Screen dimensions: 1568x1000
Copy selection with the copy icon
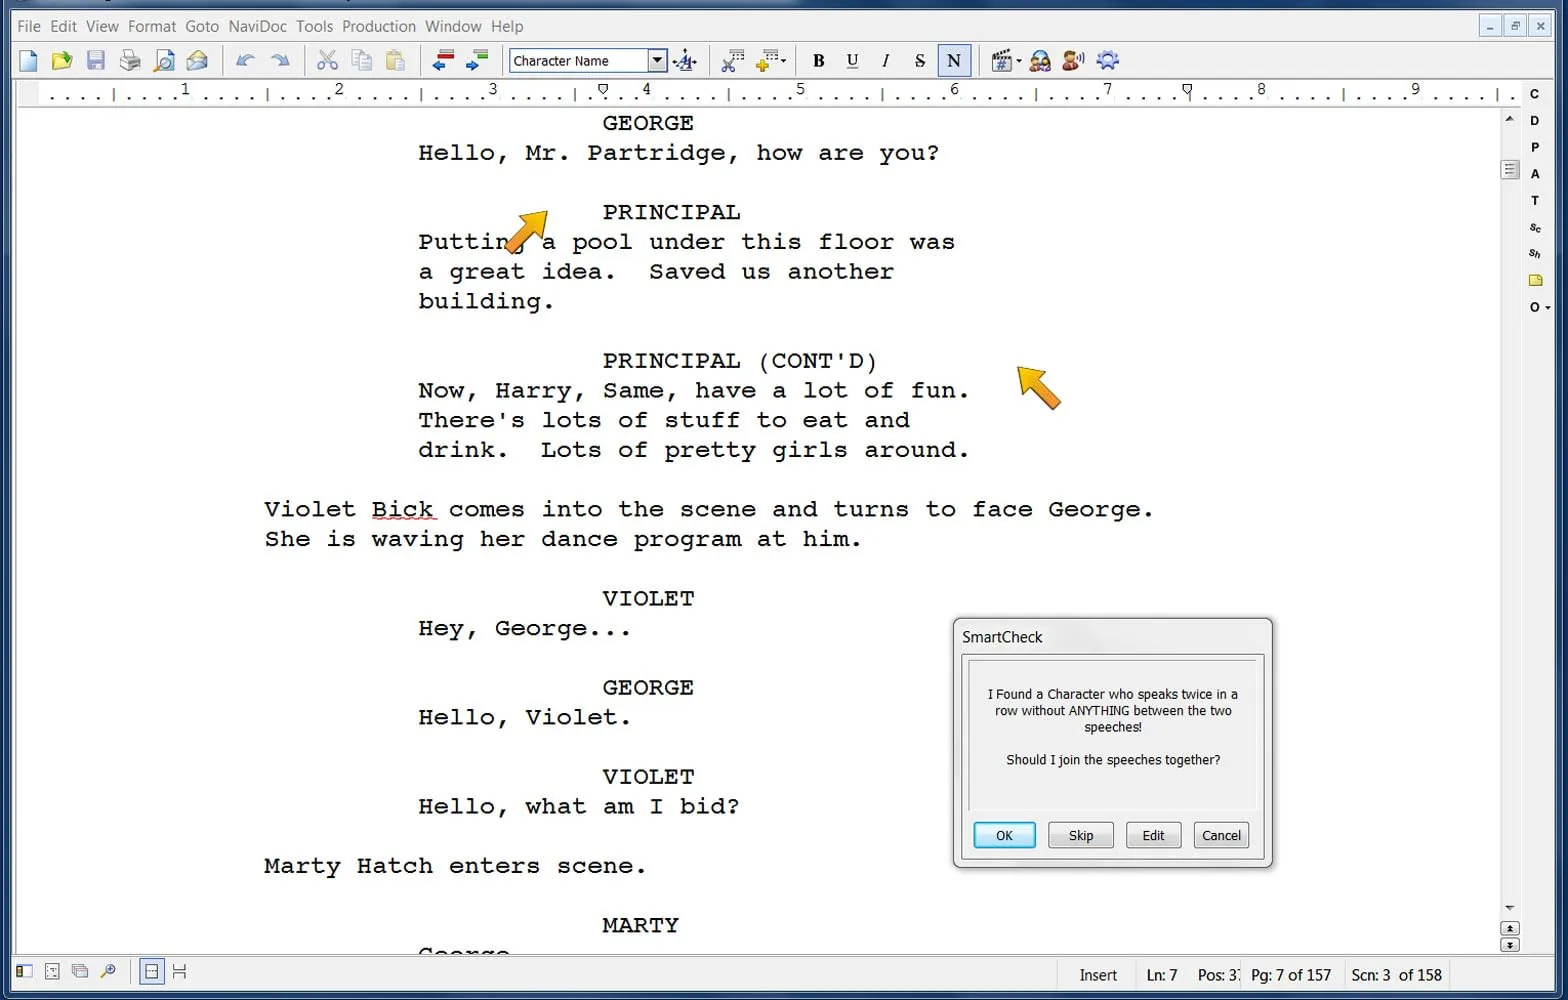tap(361, 61)
